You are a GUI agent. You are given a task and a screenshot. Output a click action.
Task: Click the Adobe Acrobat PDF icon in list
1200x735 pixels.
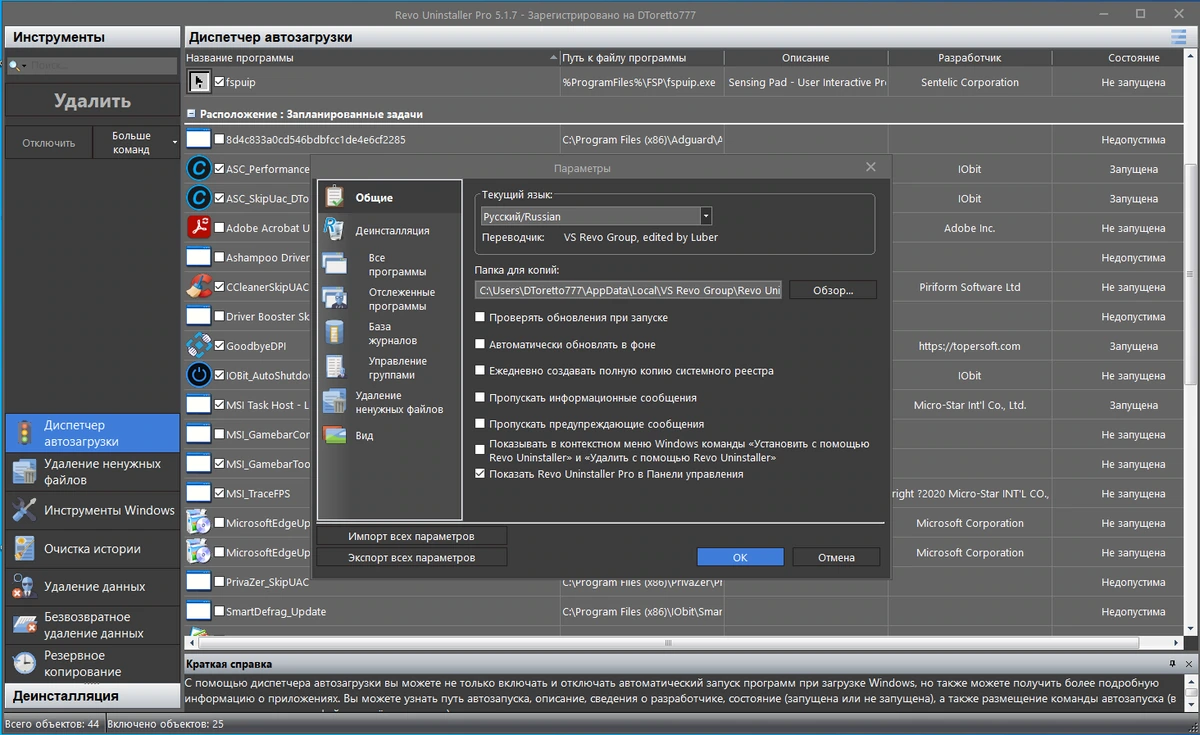point(199,228)
